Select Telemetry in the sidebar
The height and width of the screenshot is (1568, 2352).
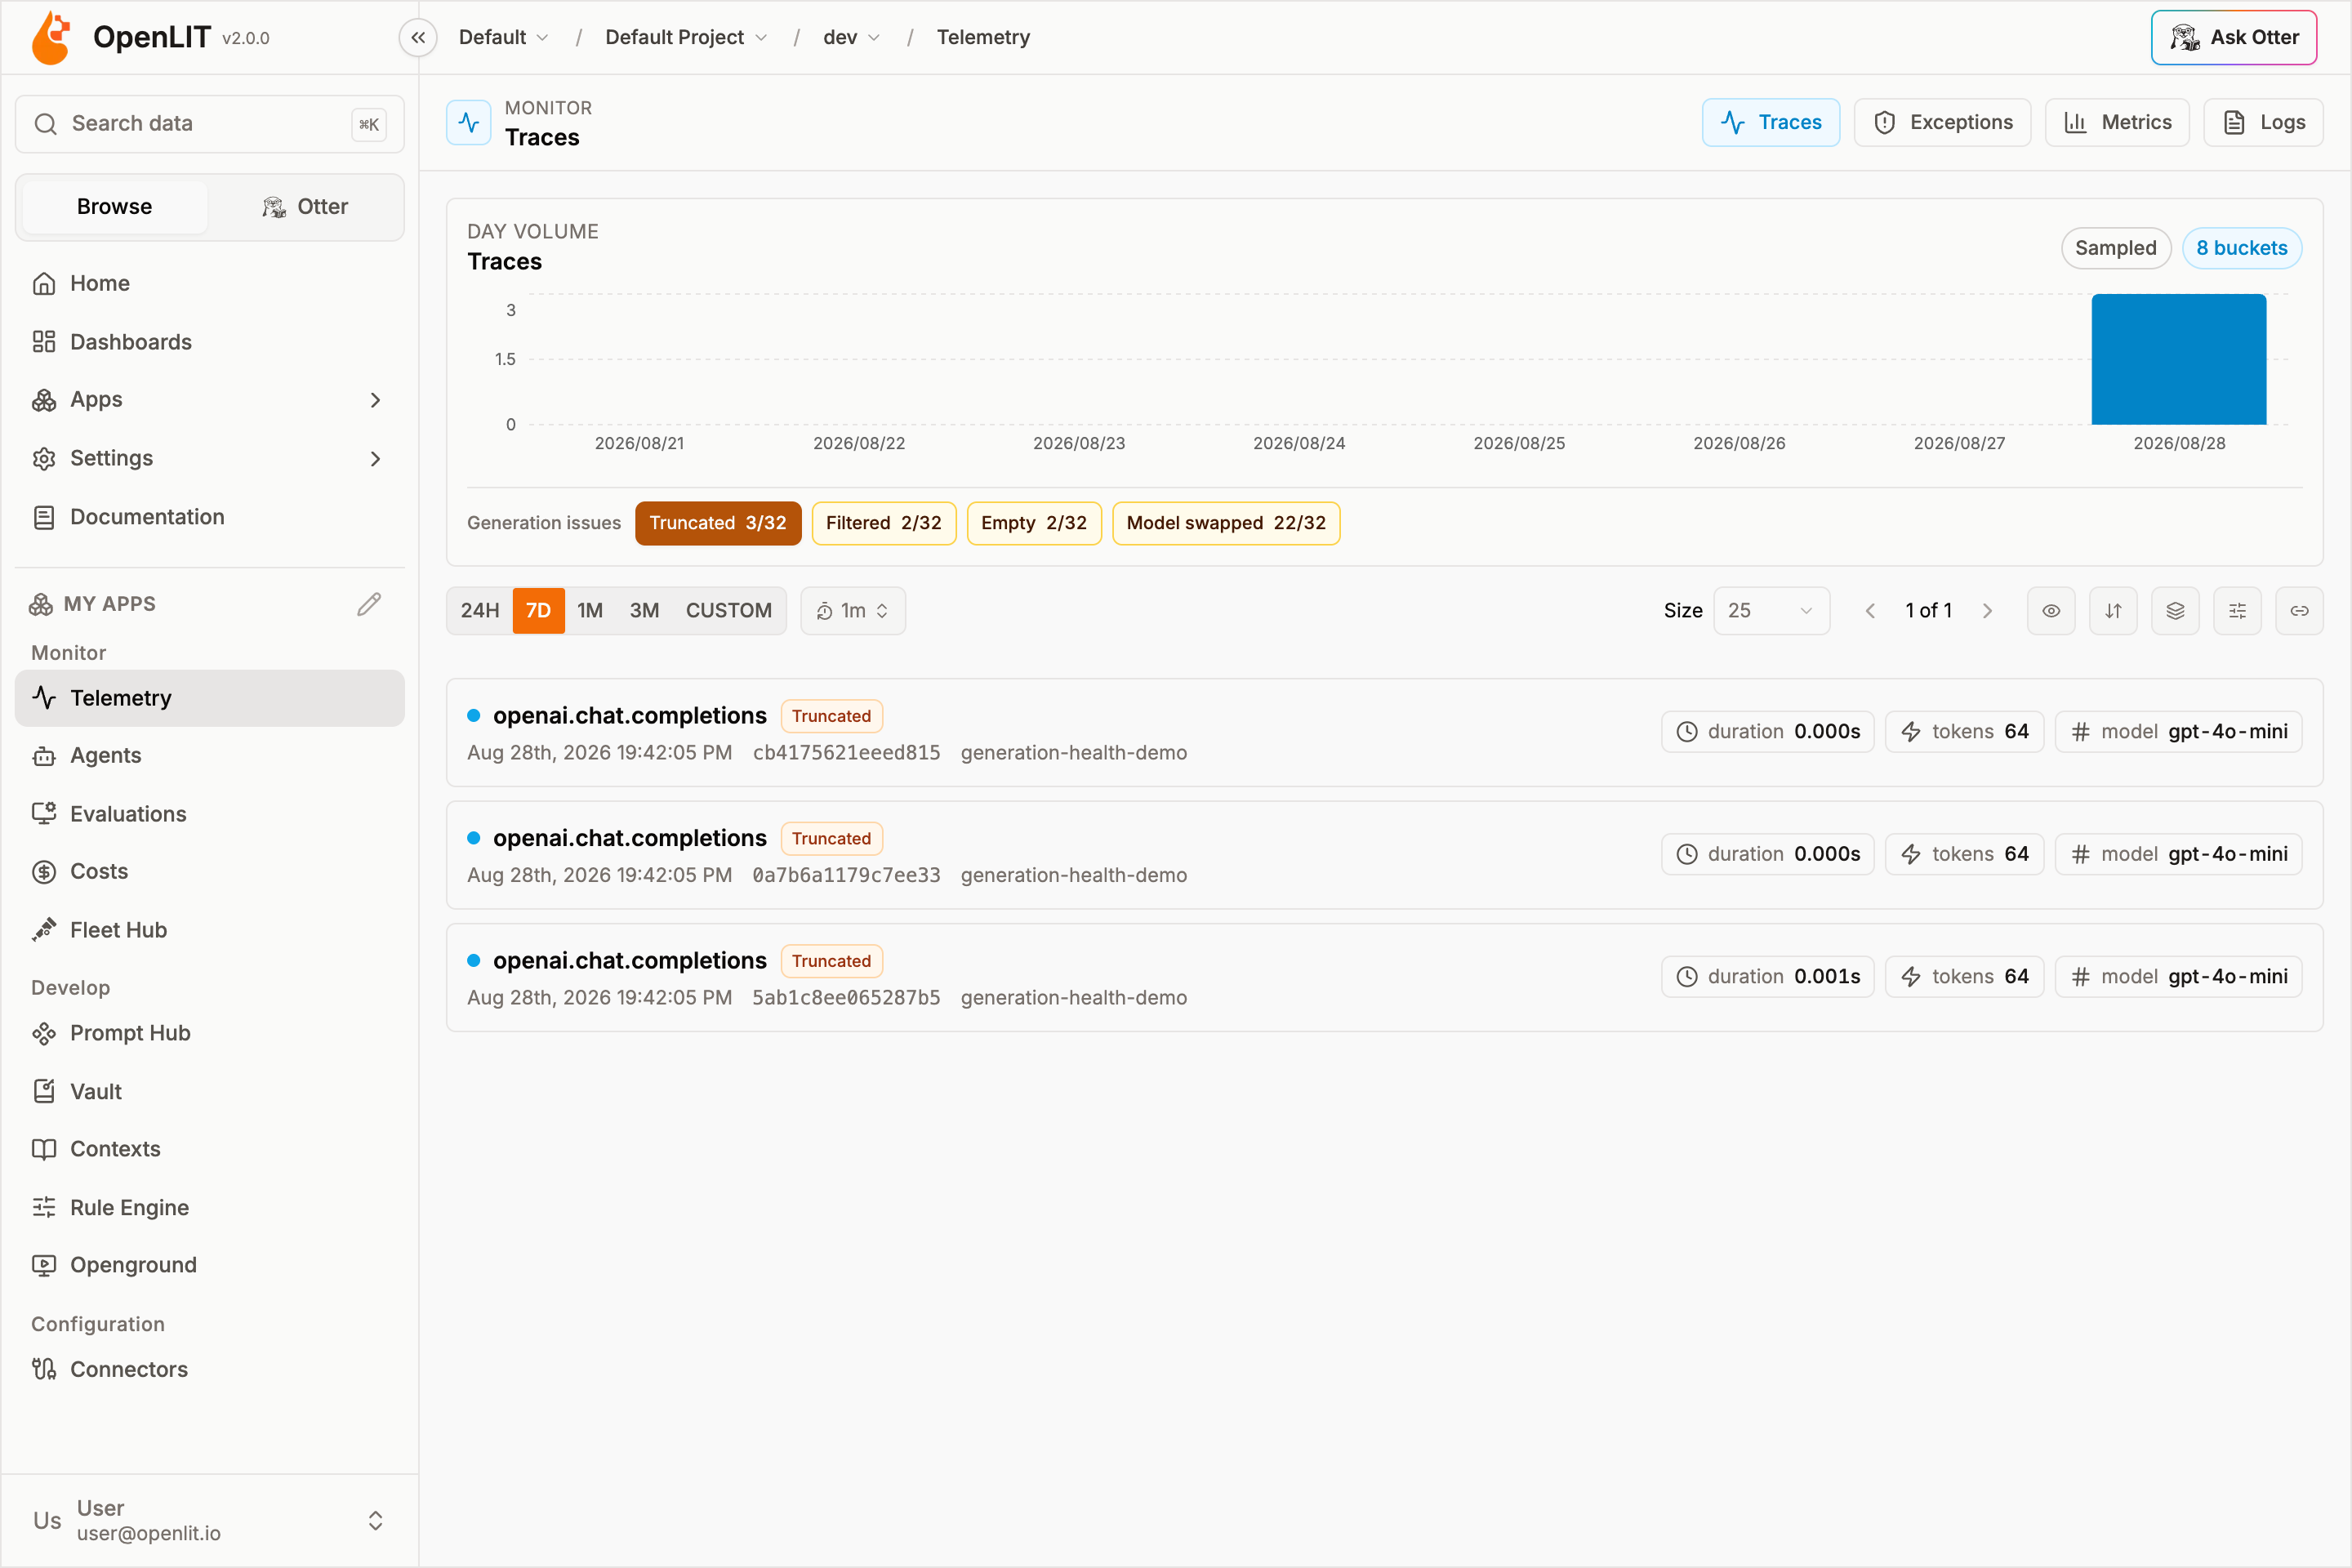[210, 698]
